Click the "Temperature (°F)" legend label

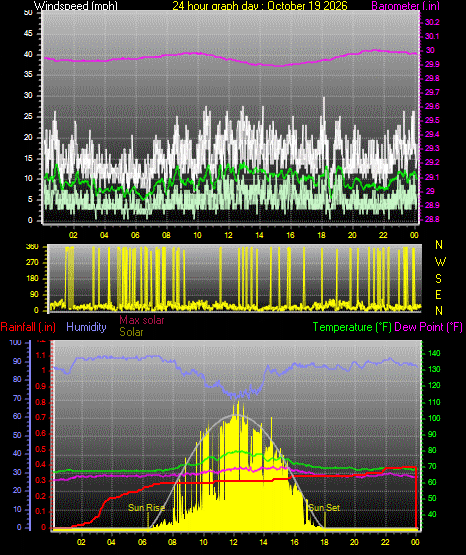point(352,327)
